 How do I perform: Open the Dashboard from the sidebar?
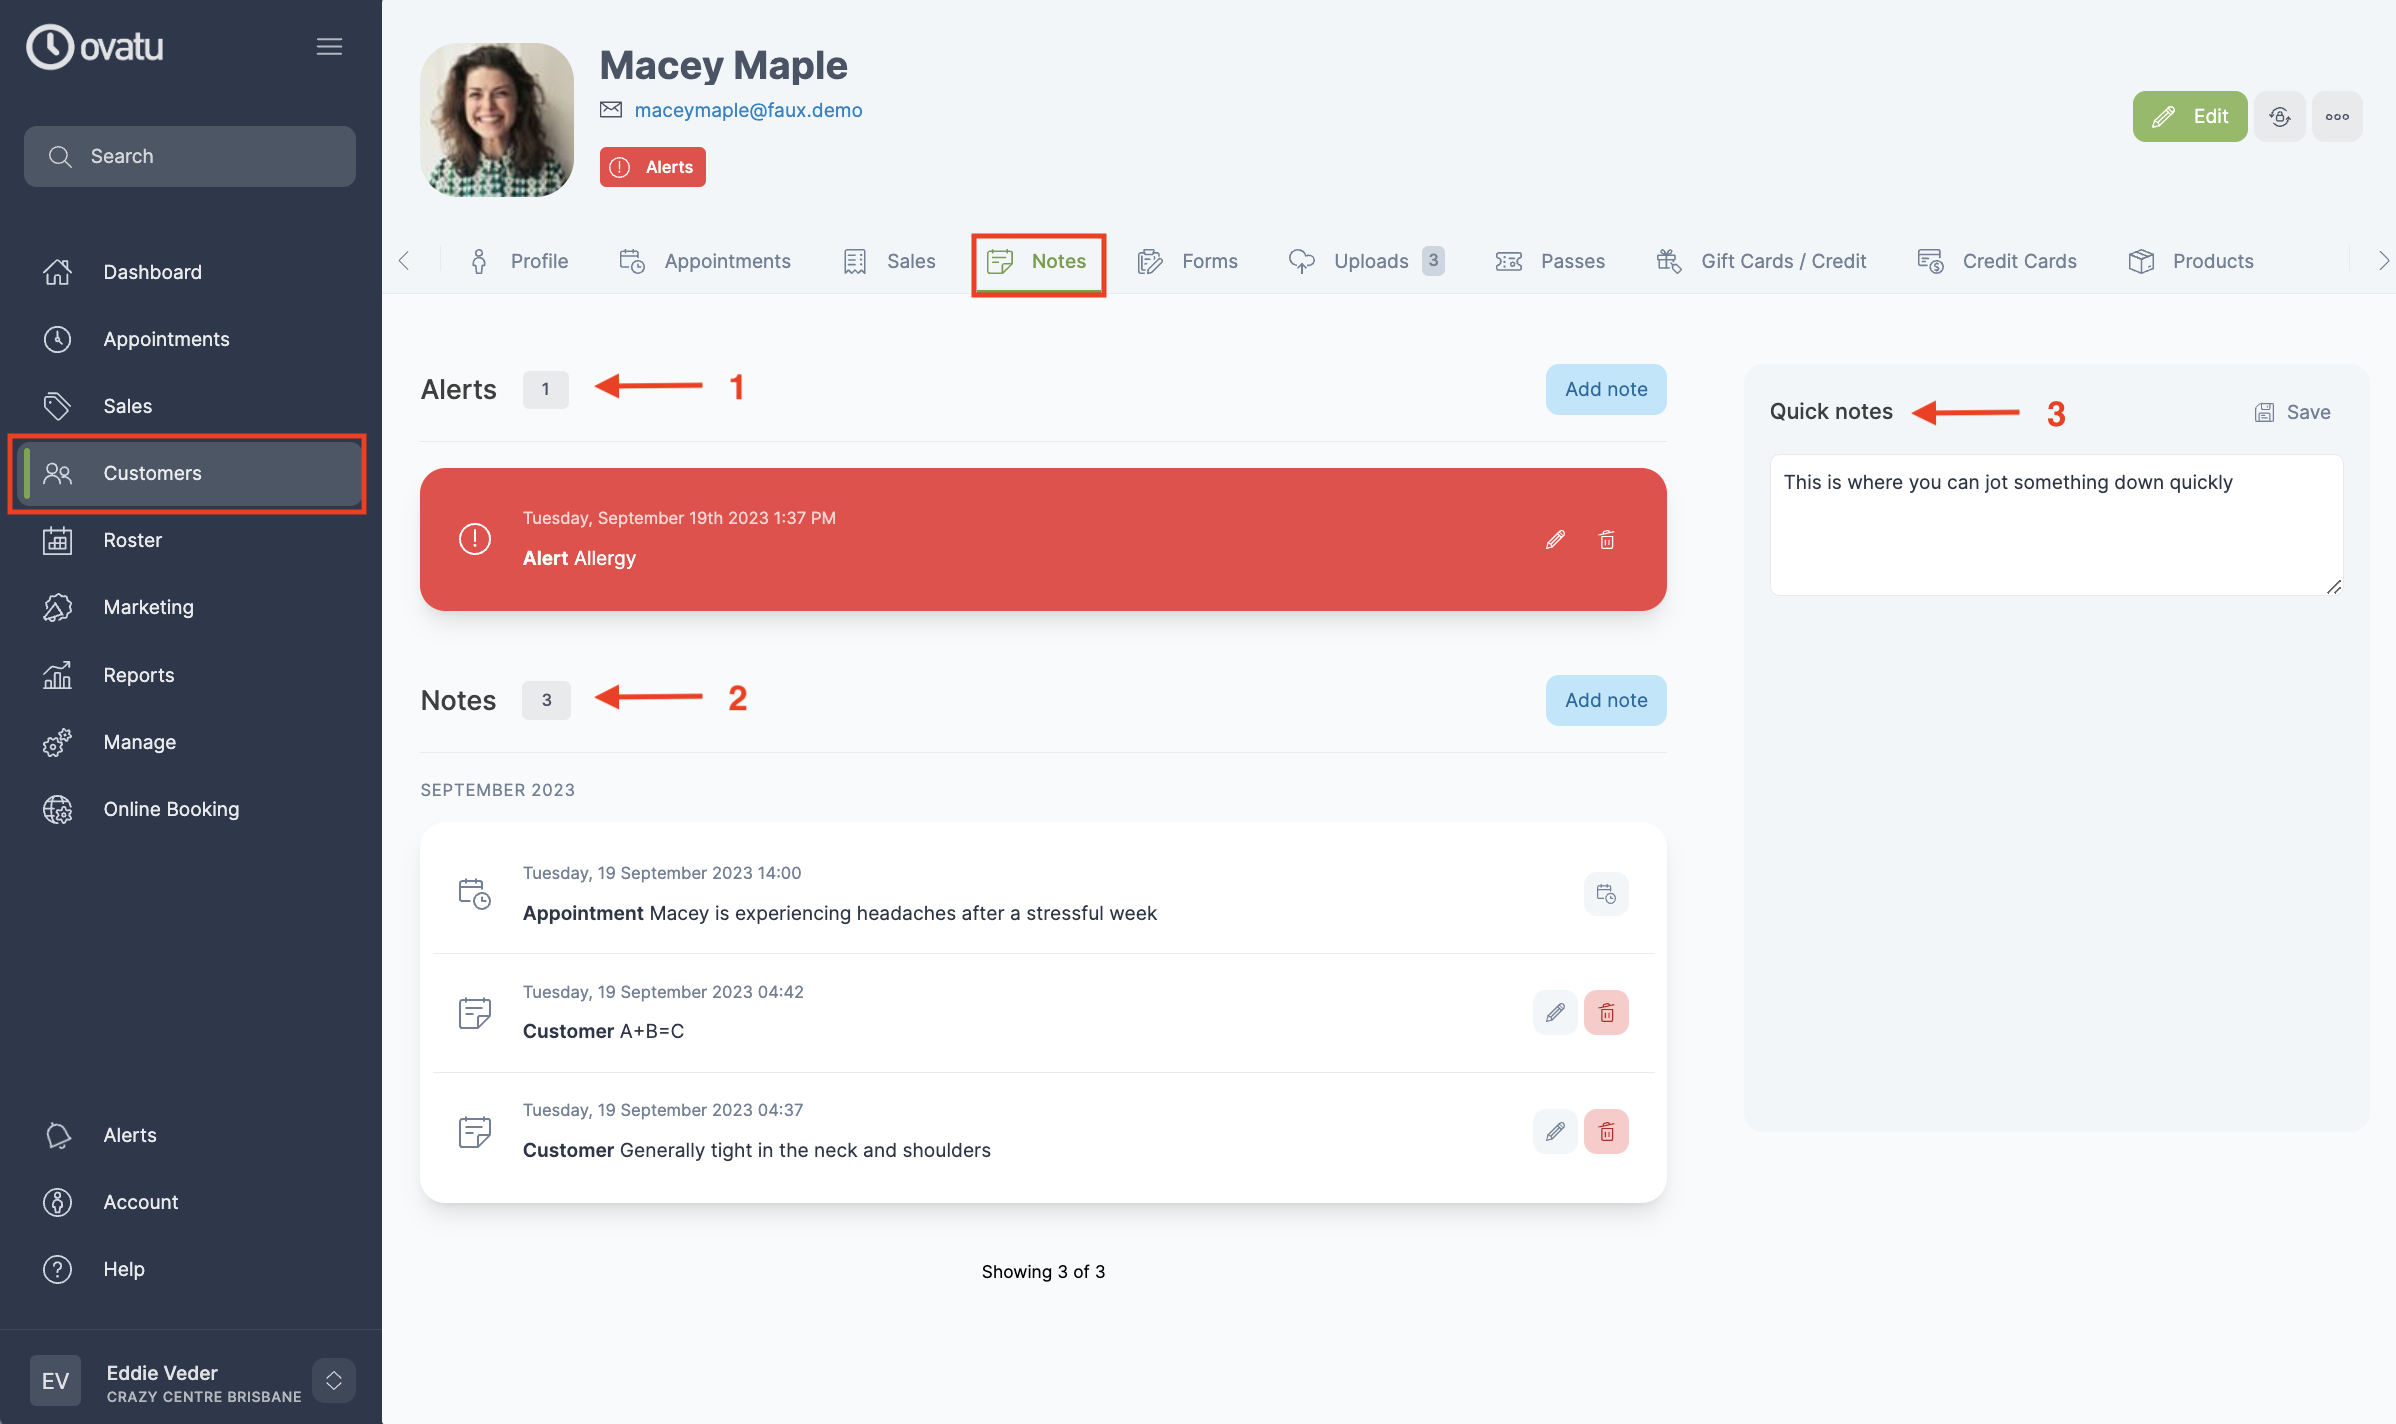point(152,271)
